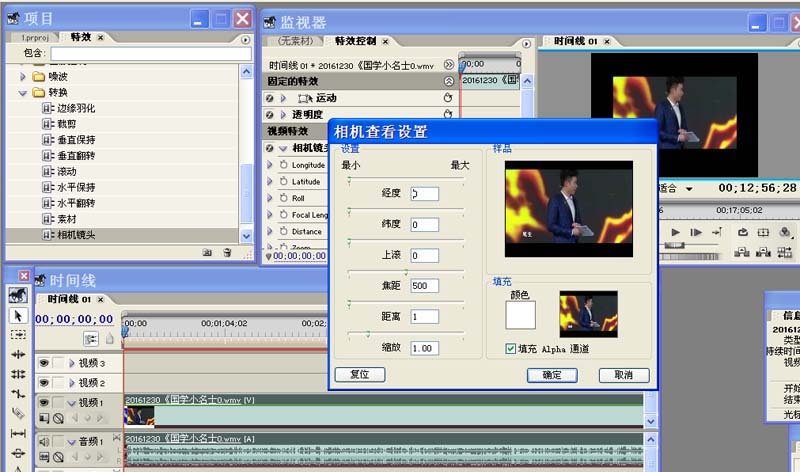
Task: Click the loop icon in program monitor
Action: click(x=742, y=232)
